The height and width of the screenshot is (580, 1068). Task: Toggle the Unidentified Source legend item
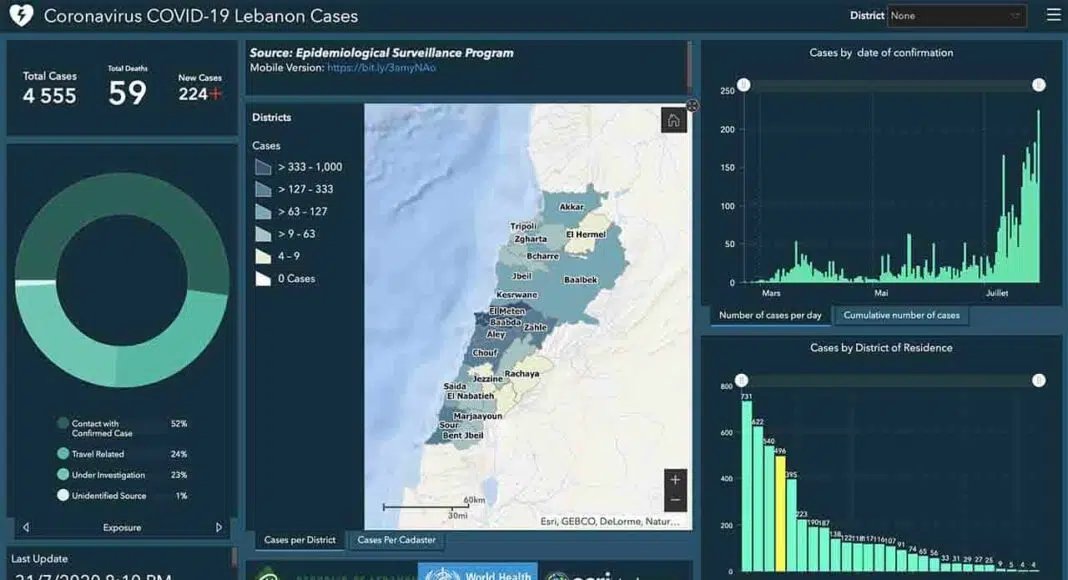pos(107,495)
